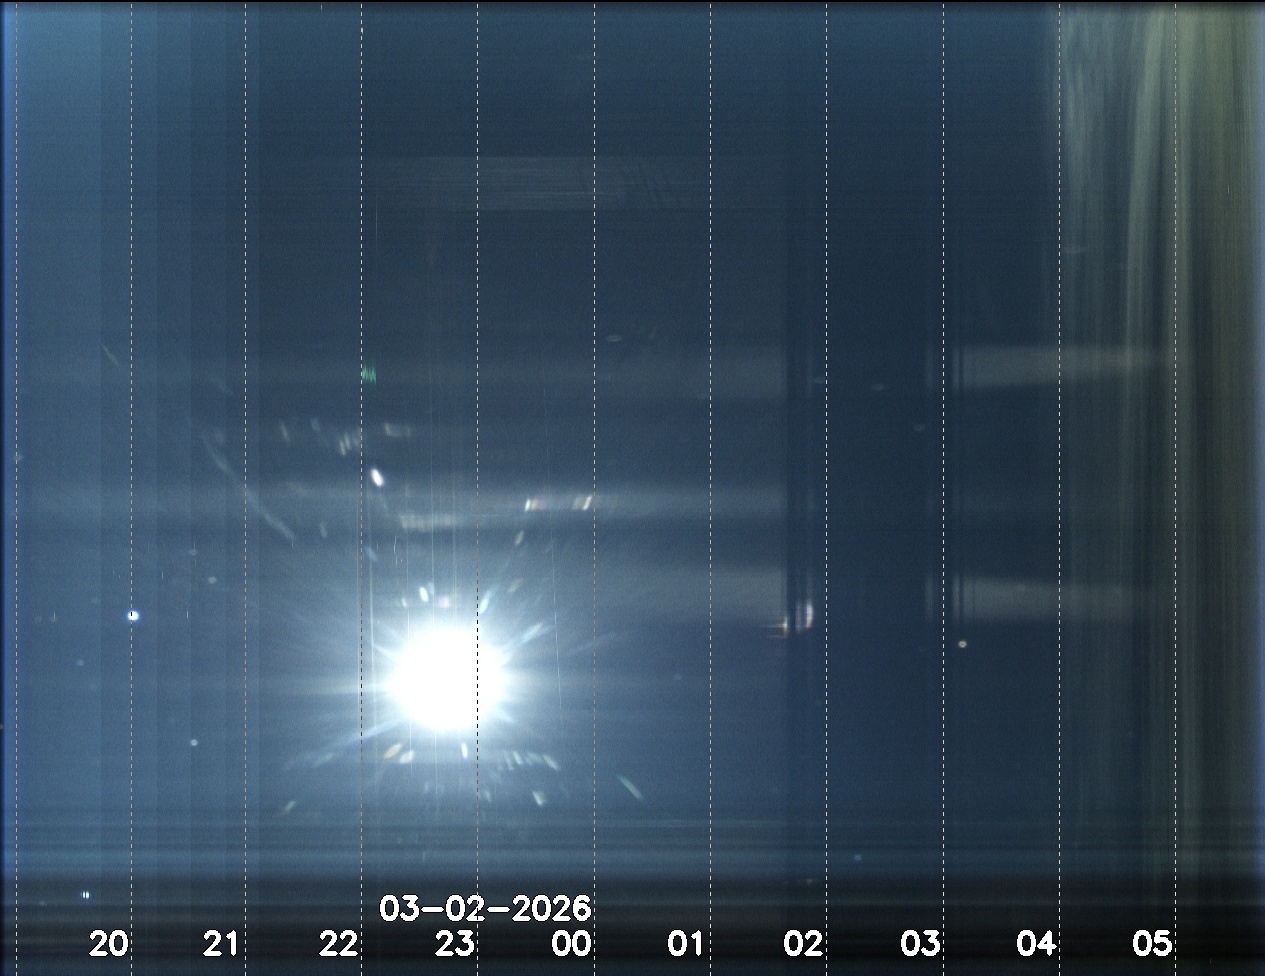Click the small green mark above the moon
Screen dimensions: 1265x976
click(x=368, y=374)
